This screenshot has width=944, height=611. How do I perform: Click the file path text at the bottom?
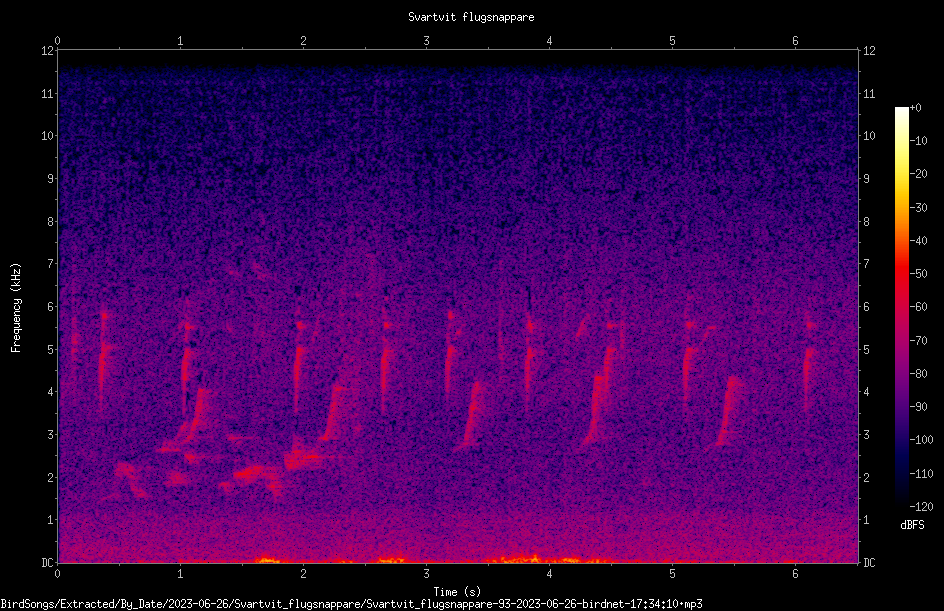(351, 604)
